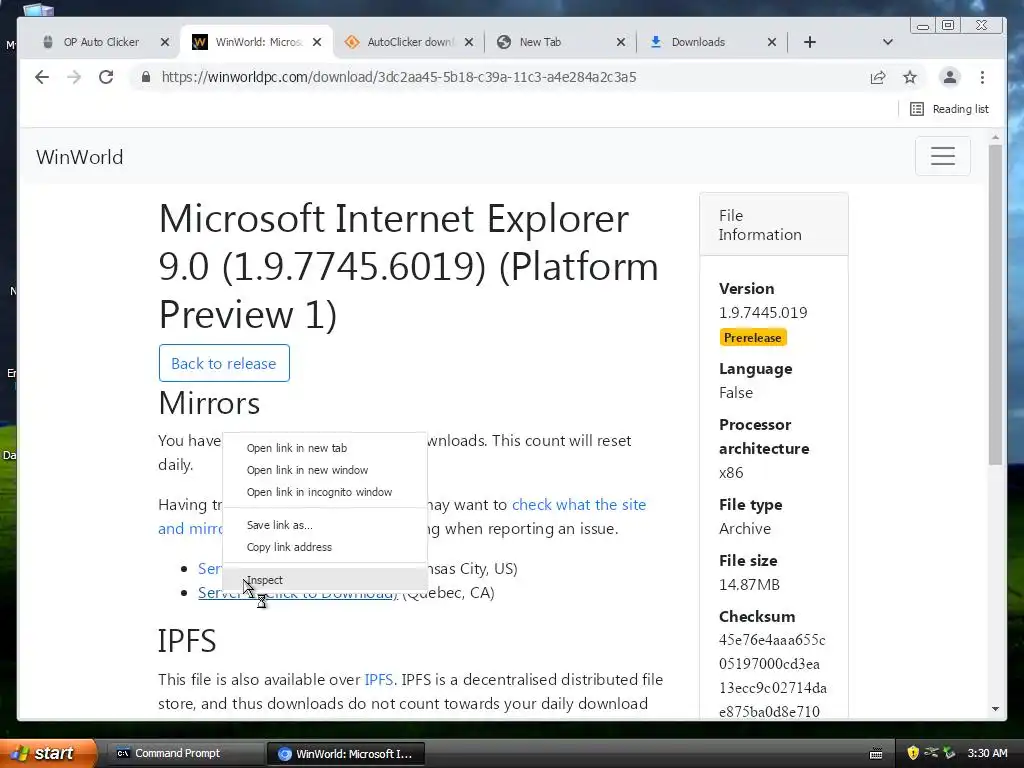Viewport: 1024px width, 768px height.
Task: Close the Downloads tab
Action: (772, 42)
